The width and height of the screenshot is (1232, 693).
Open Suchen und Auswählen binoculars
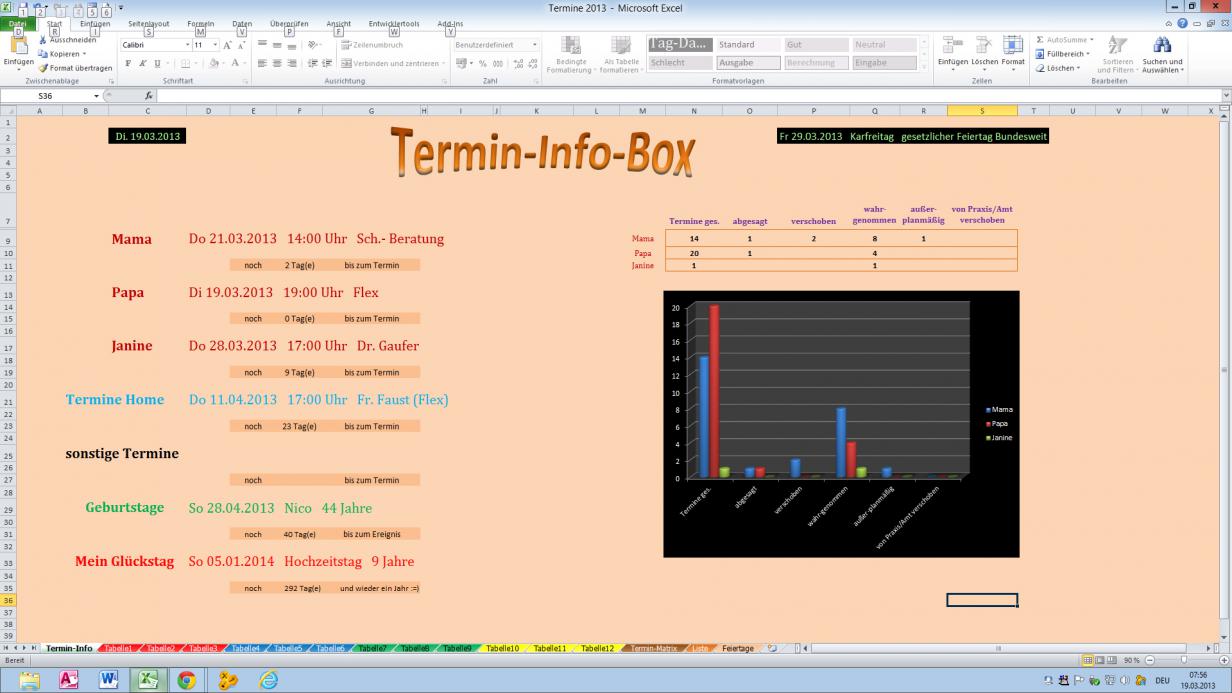(1162, 46)
